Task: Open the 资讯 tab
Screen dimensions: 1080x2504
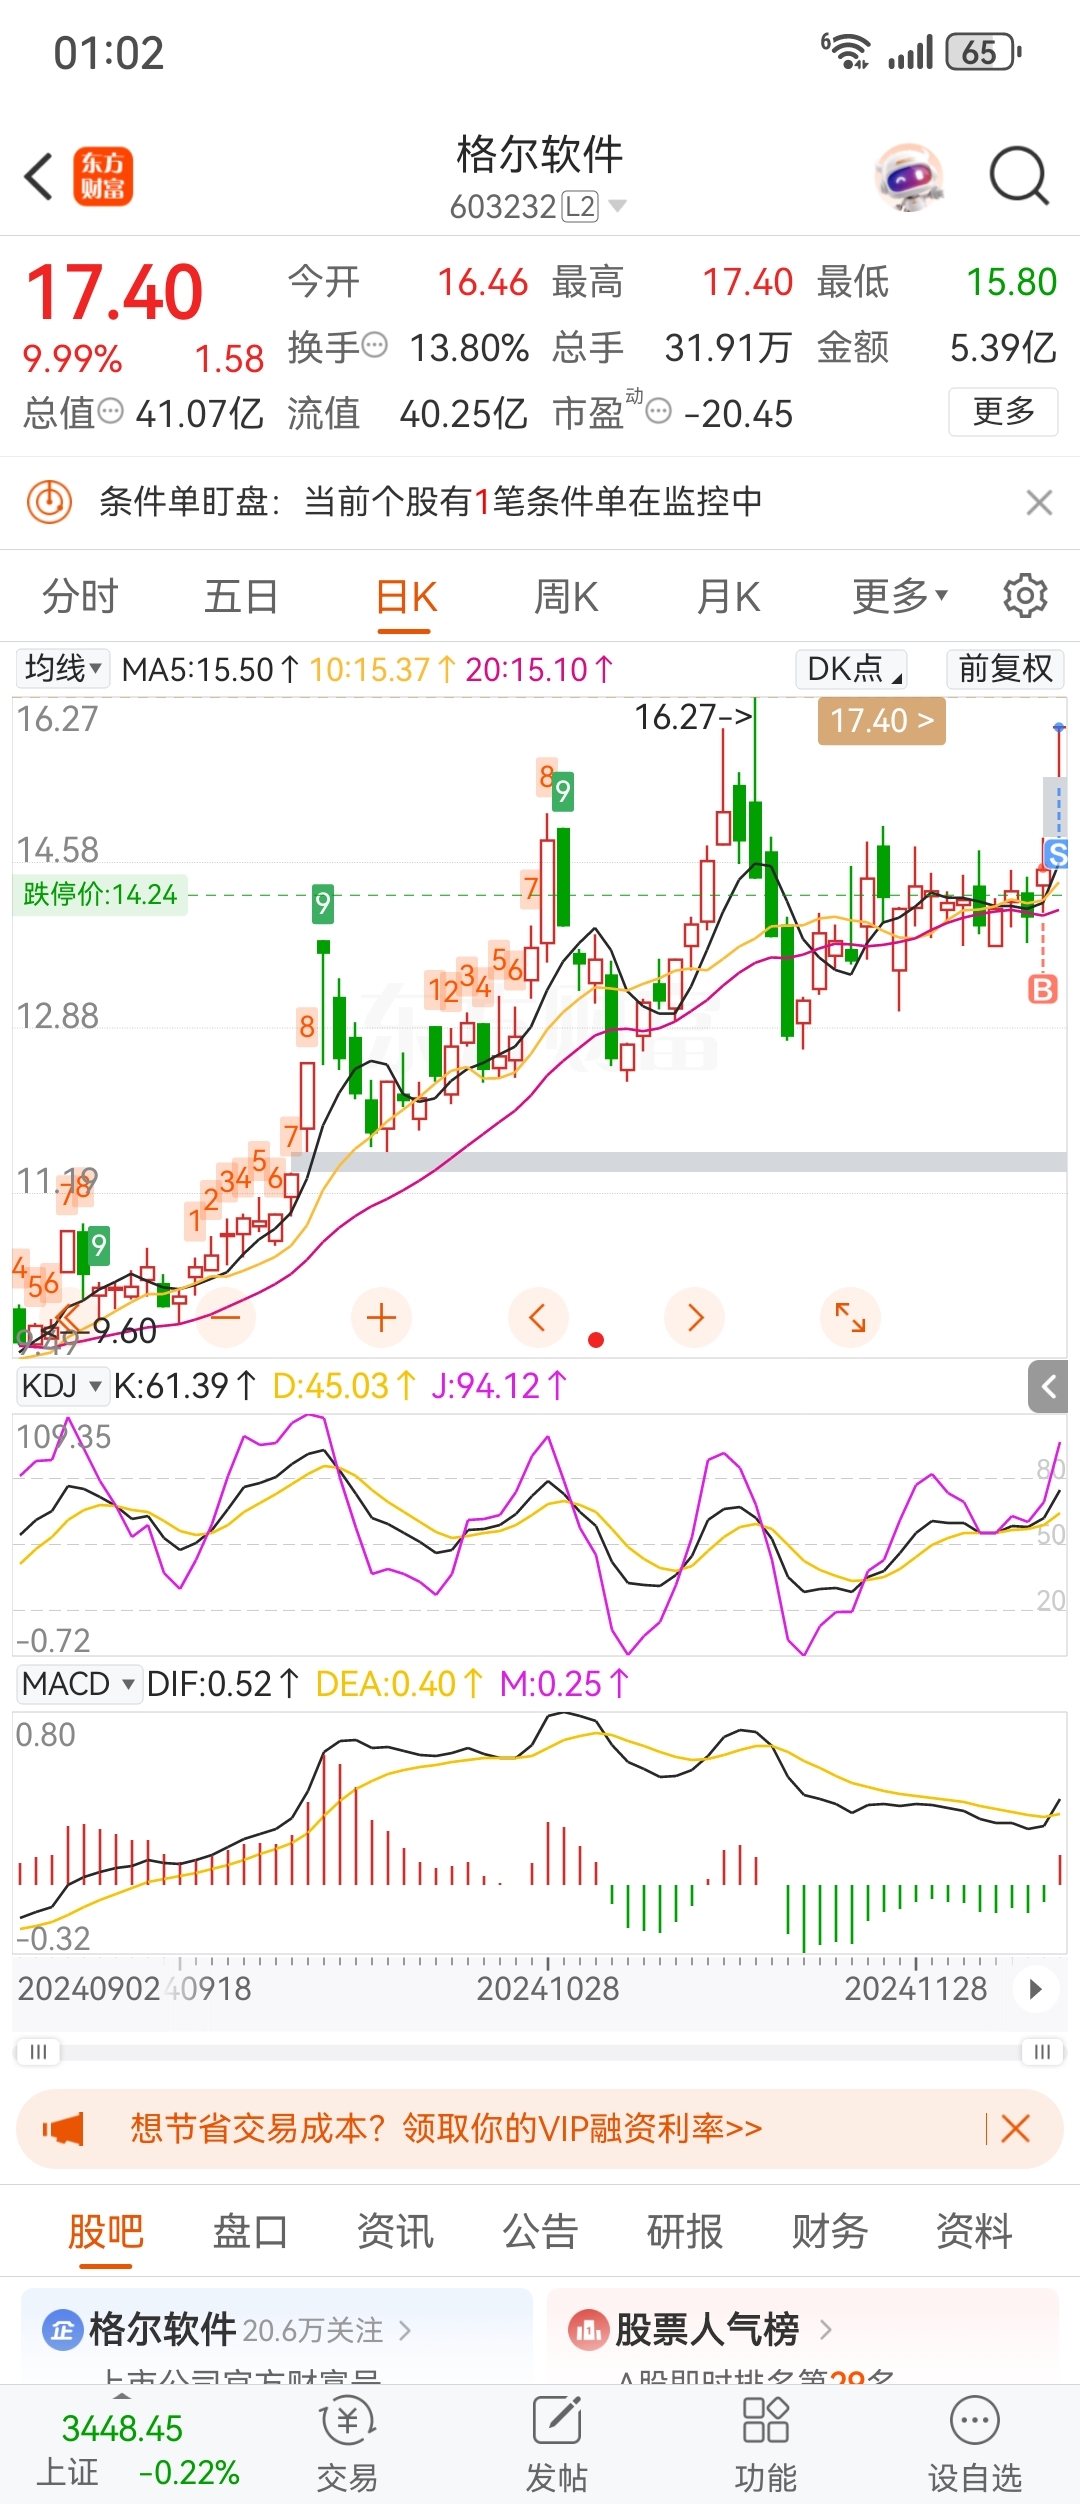Action: 395,2231
